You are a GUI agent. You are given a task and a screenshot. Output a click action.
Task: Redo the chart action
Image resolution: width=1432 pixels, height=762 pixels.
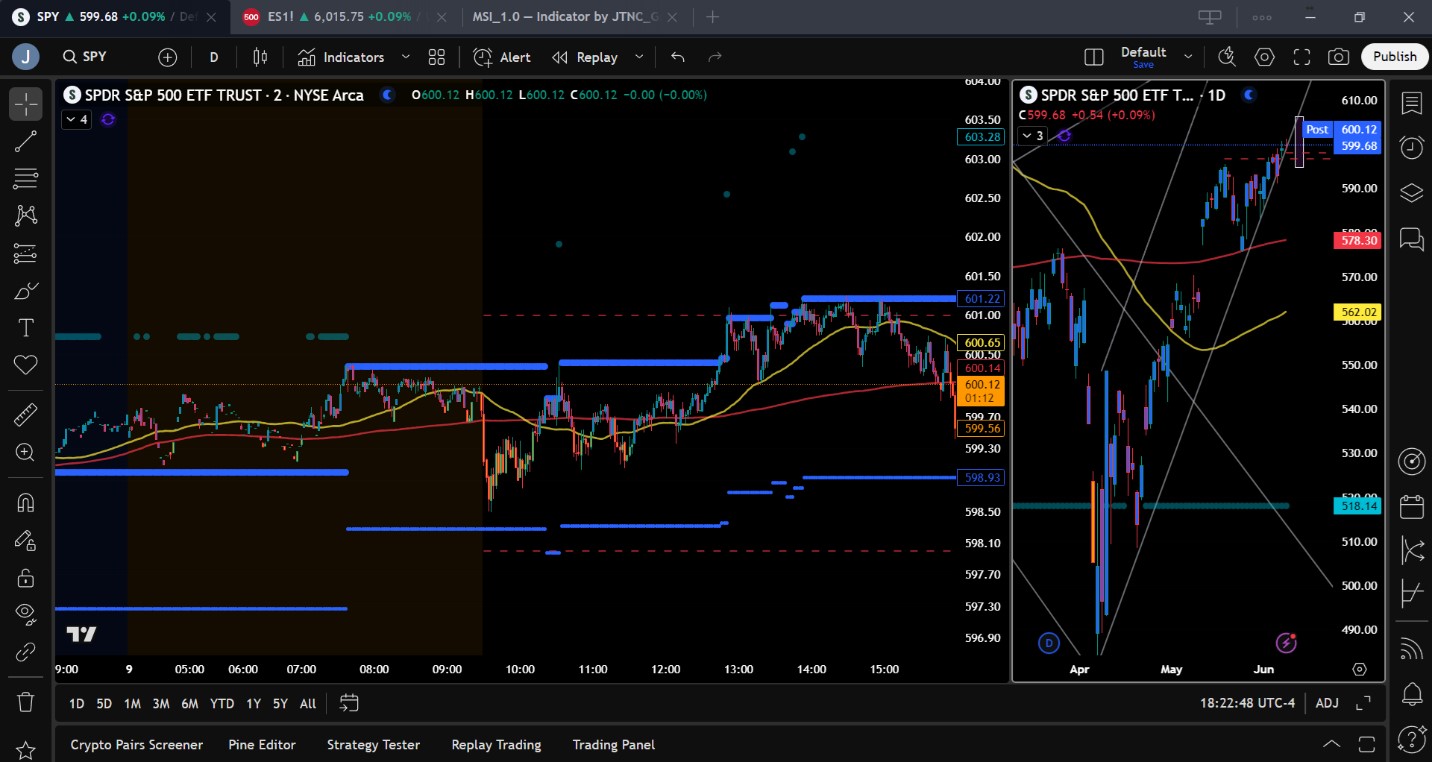pos(715,57)
